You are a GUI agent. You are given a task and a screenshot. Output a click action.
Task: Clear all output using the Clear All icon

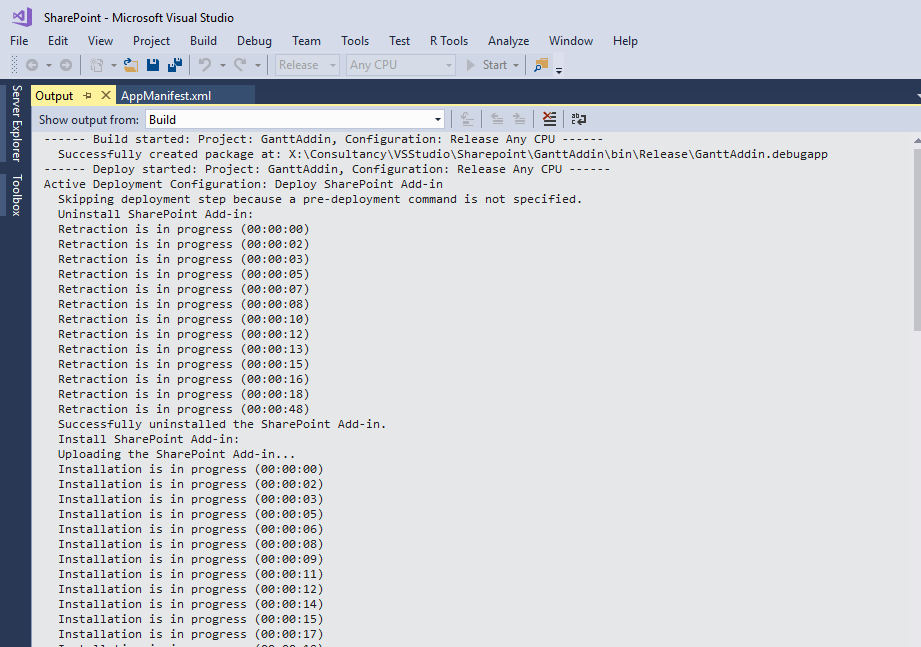(549, 117)
